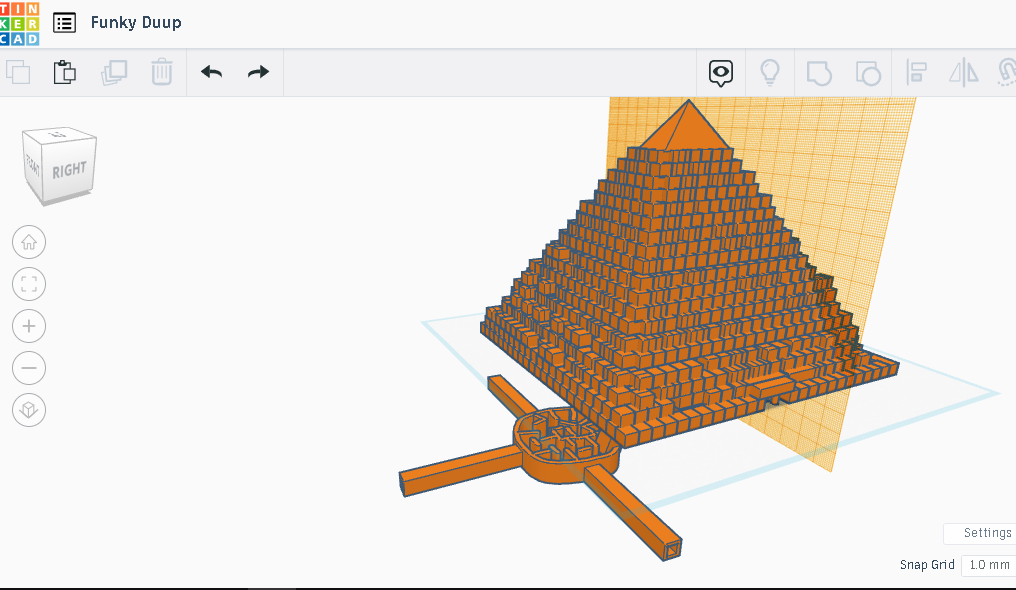Undo the last action
Viewport: 1016px width, 590px height.
coord(211,72)
